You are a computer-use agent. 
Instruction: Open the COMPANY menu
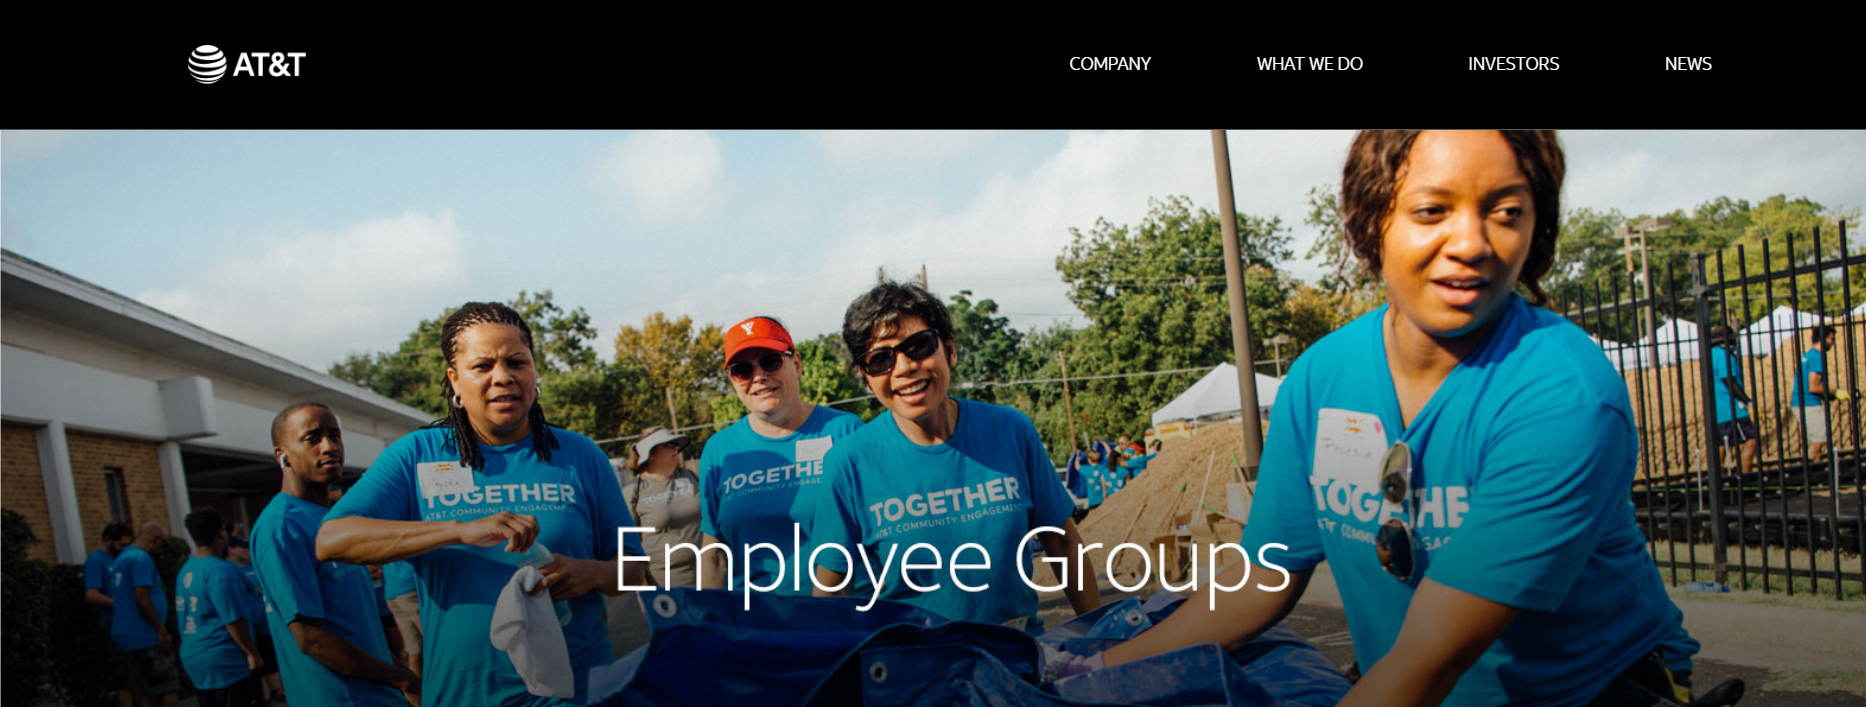coord(1110,64)
